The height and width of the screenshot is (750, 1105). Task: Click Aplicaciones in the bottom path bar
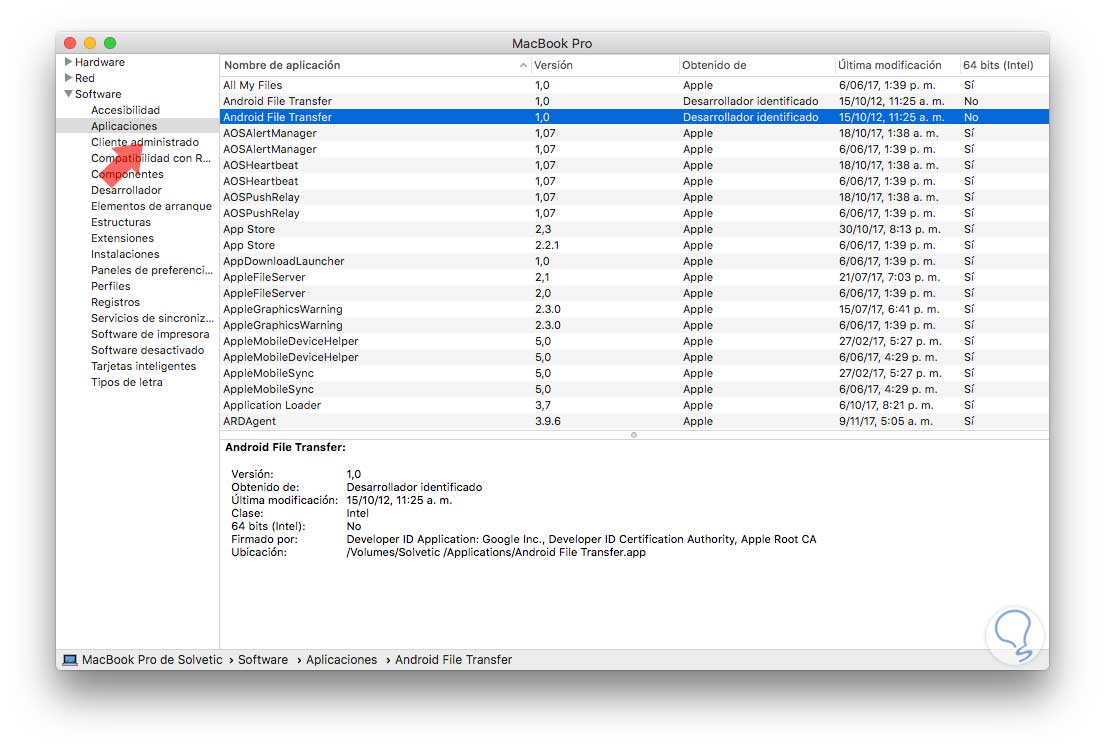[341, 660]
